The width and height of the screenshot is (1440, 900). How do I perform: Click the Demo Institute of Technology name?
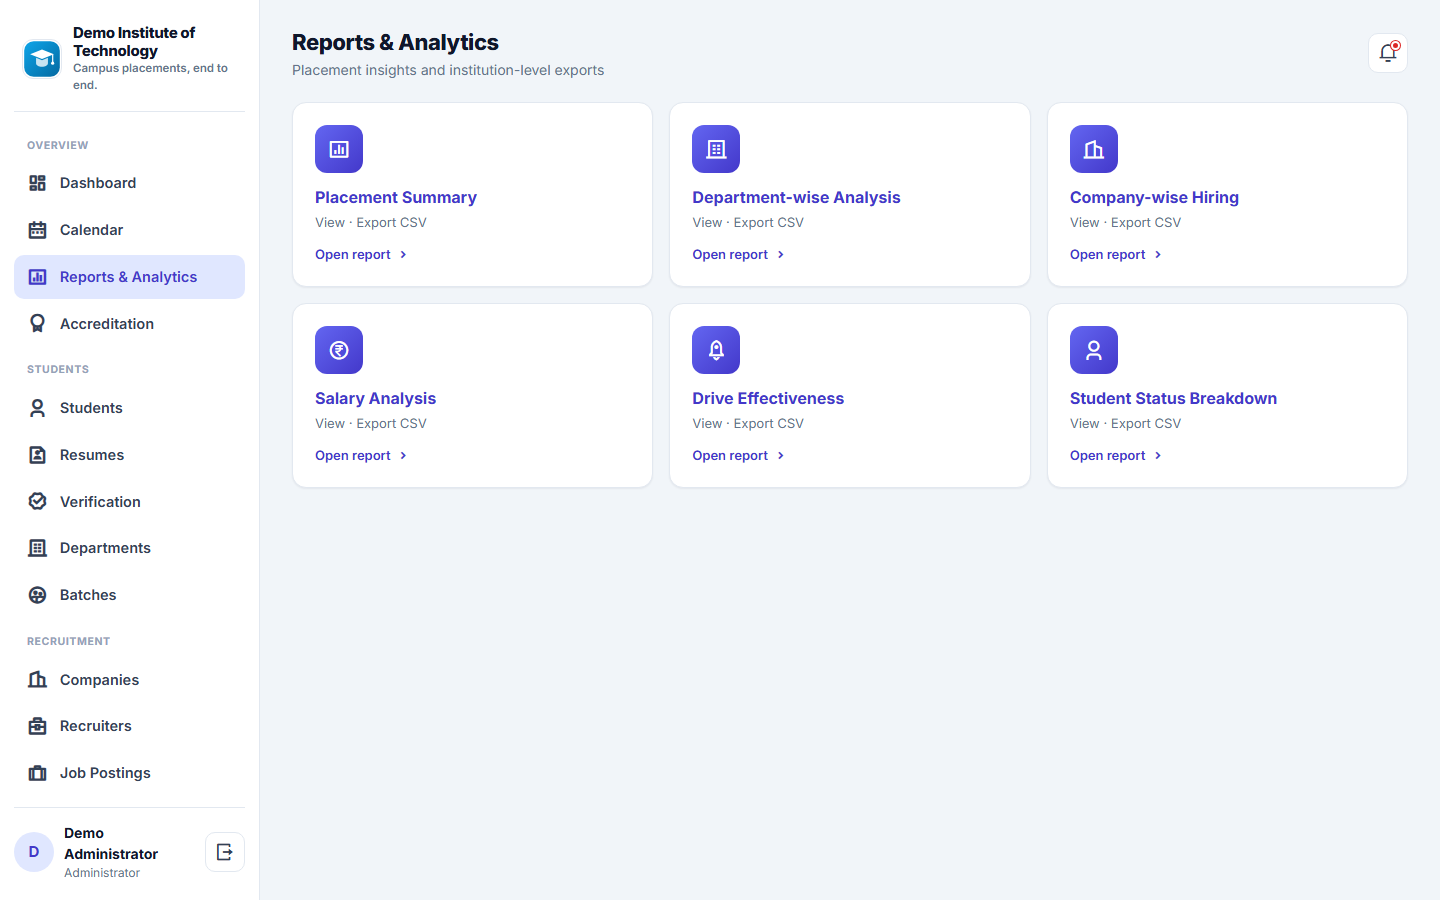coord(134,42)
